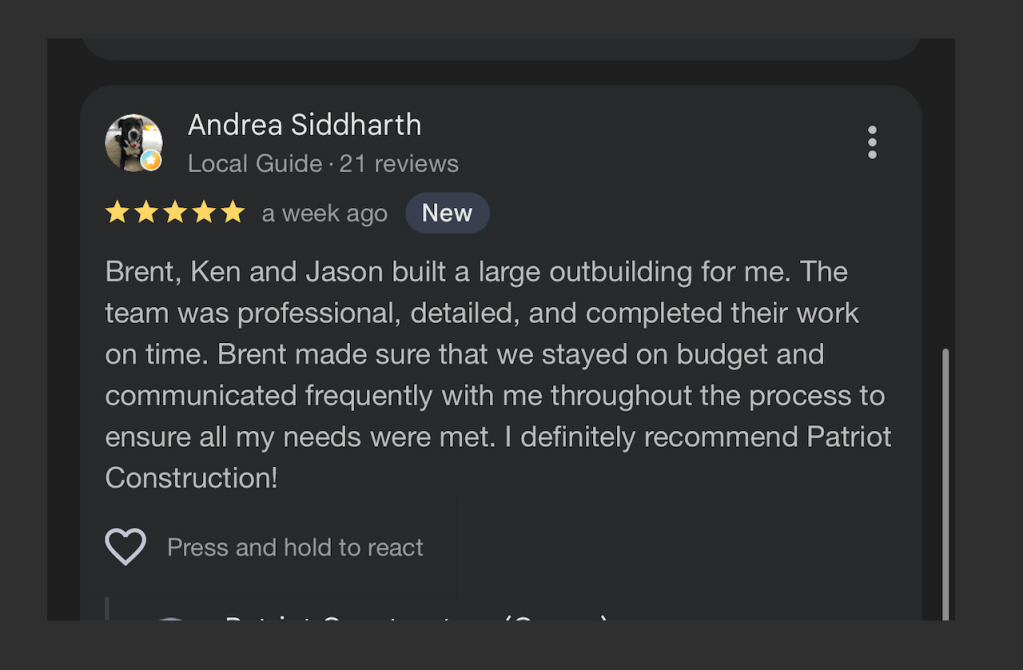Click the Local Guide label
Viewport: 1023px width, 670px height.
coord(254,164)
